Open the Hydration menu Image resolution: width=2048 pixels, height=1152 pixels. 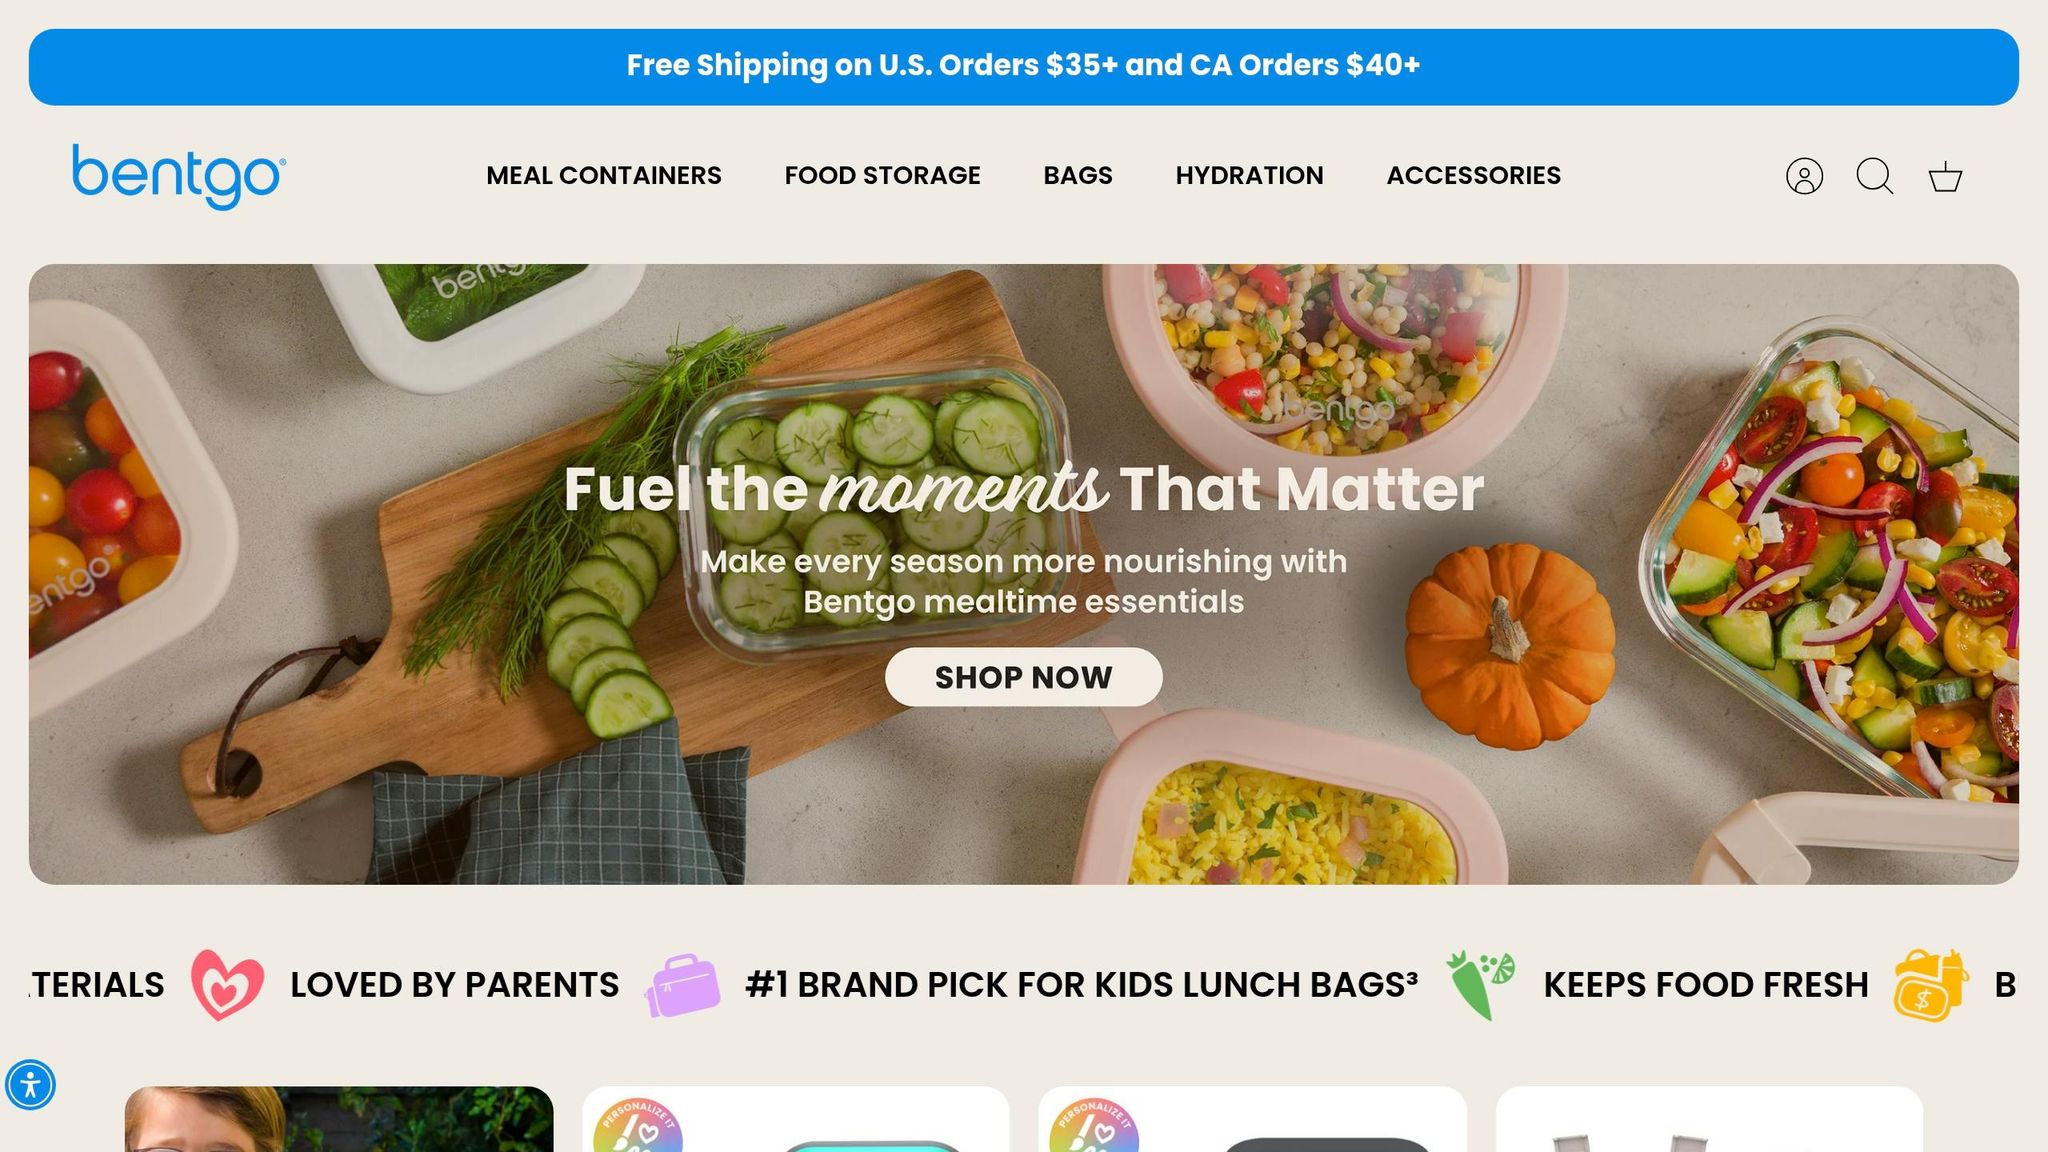1249,175
